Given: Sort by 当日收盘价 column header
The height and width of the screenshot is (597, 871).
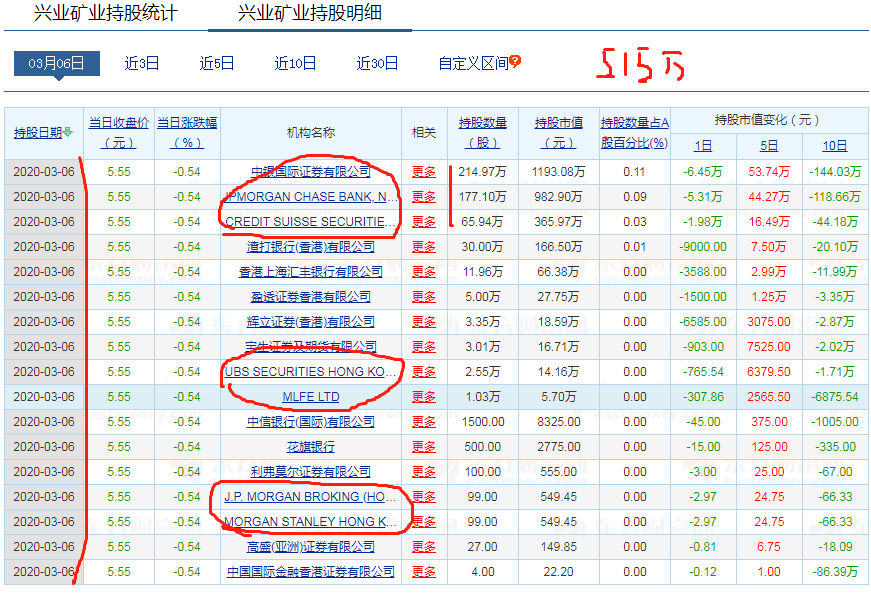Looking at the screenshot, I should pyautogui.click(x=119, y=133).
